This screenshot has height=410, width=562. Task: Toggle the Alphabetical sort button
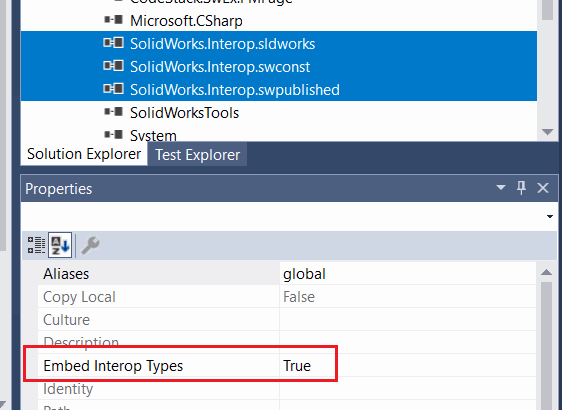pos(60,245)
